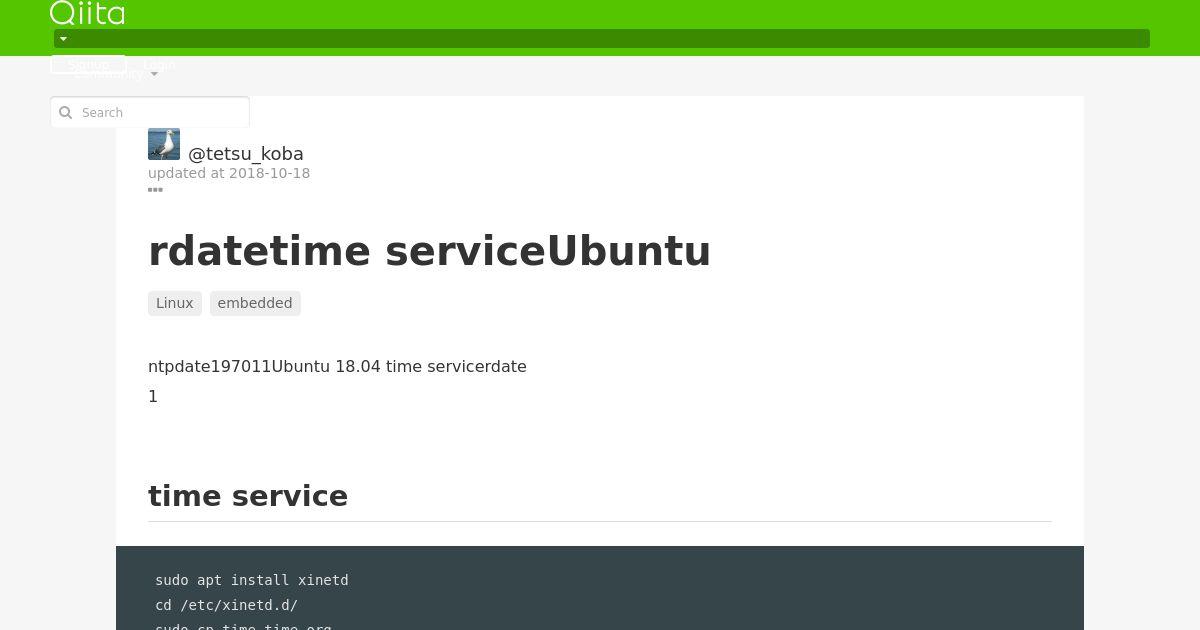
Task: Click the sudo apt install xinetd line
Action: pyautogui.click(x=252, y=580)
